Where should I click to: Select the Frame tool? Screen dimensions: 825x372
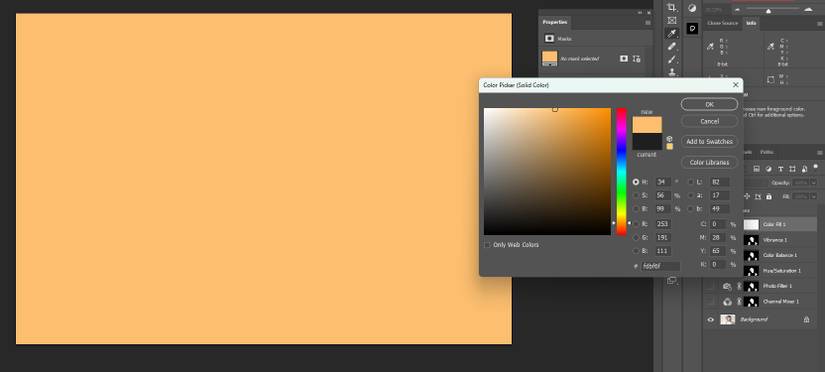point(672,20)
